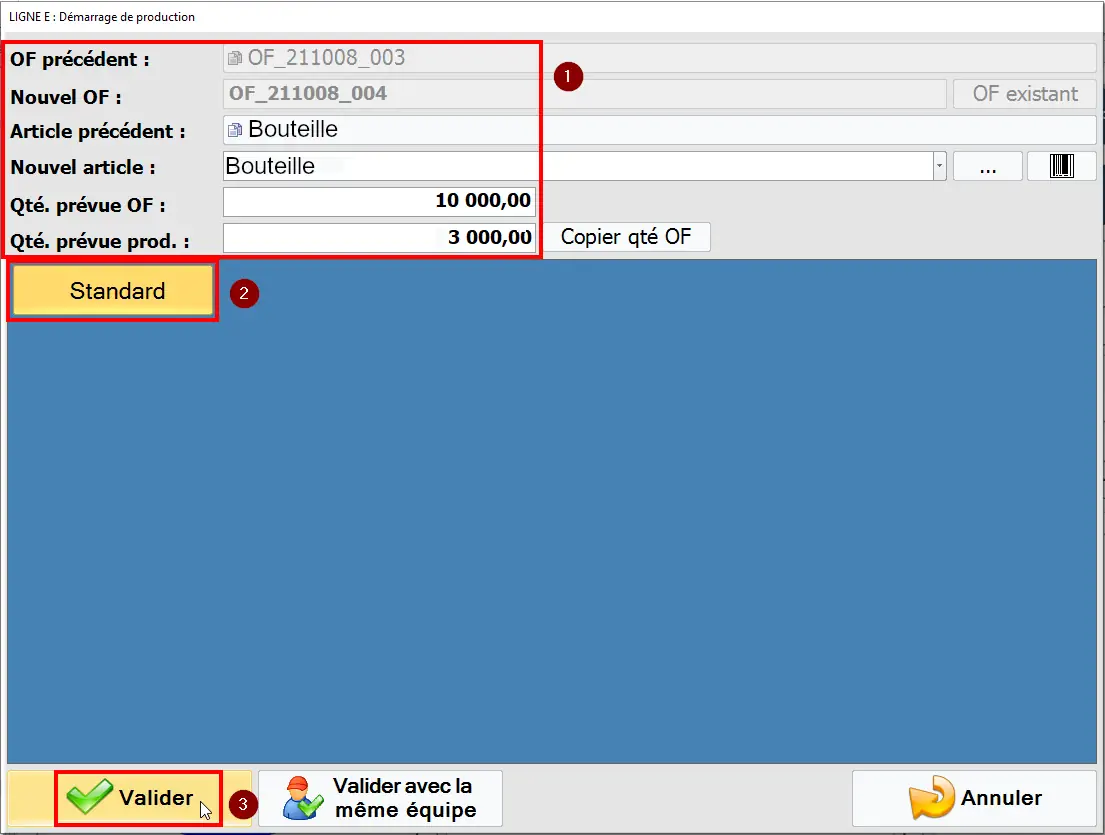The height and width of the screenshot is (835, 1105).
Task: Click document icon beside OF_211008_003
Action: pyautogui.click(x=235, y=58)
